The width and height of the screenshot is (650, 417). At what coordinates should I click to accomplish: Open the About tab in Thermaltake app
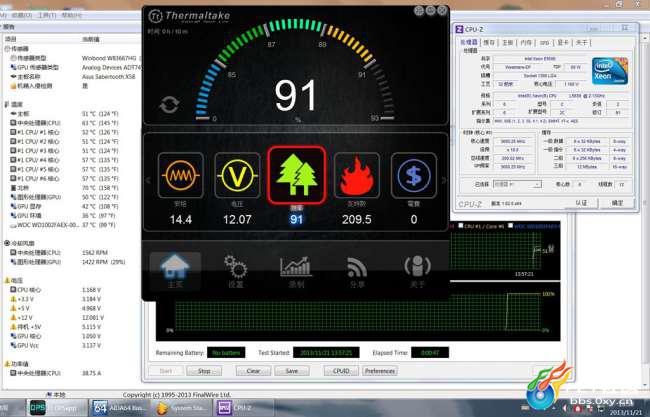(x=417, y=271)
